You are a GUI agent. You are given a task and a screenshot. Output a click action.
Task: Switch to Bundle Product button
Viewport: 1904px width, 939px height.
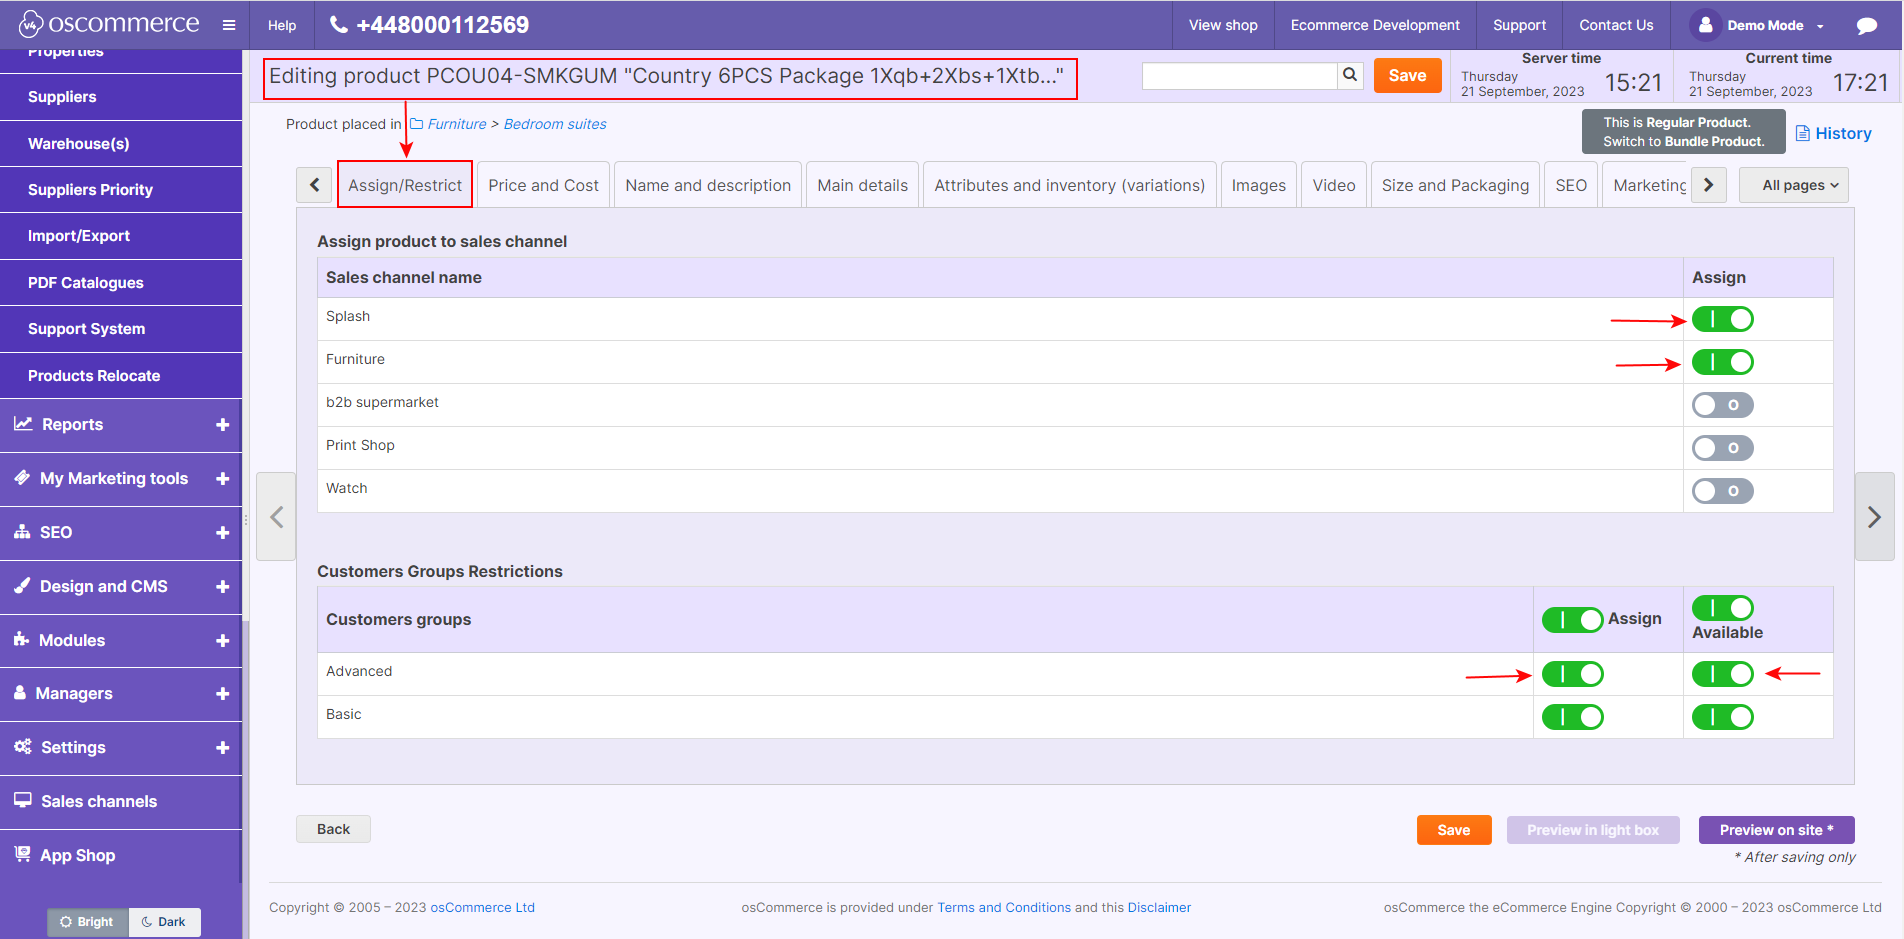click(1683, 131)
